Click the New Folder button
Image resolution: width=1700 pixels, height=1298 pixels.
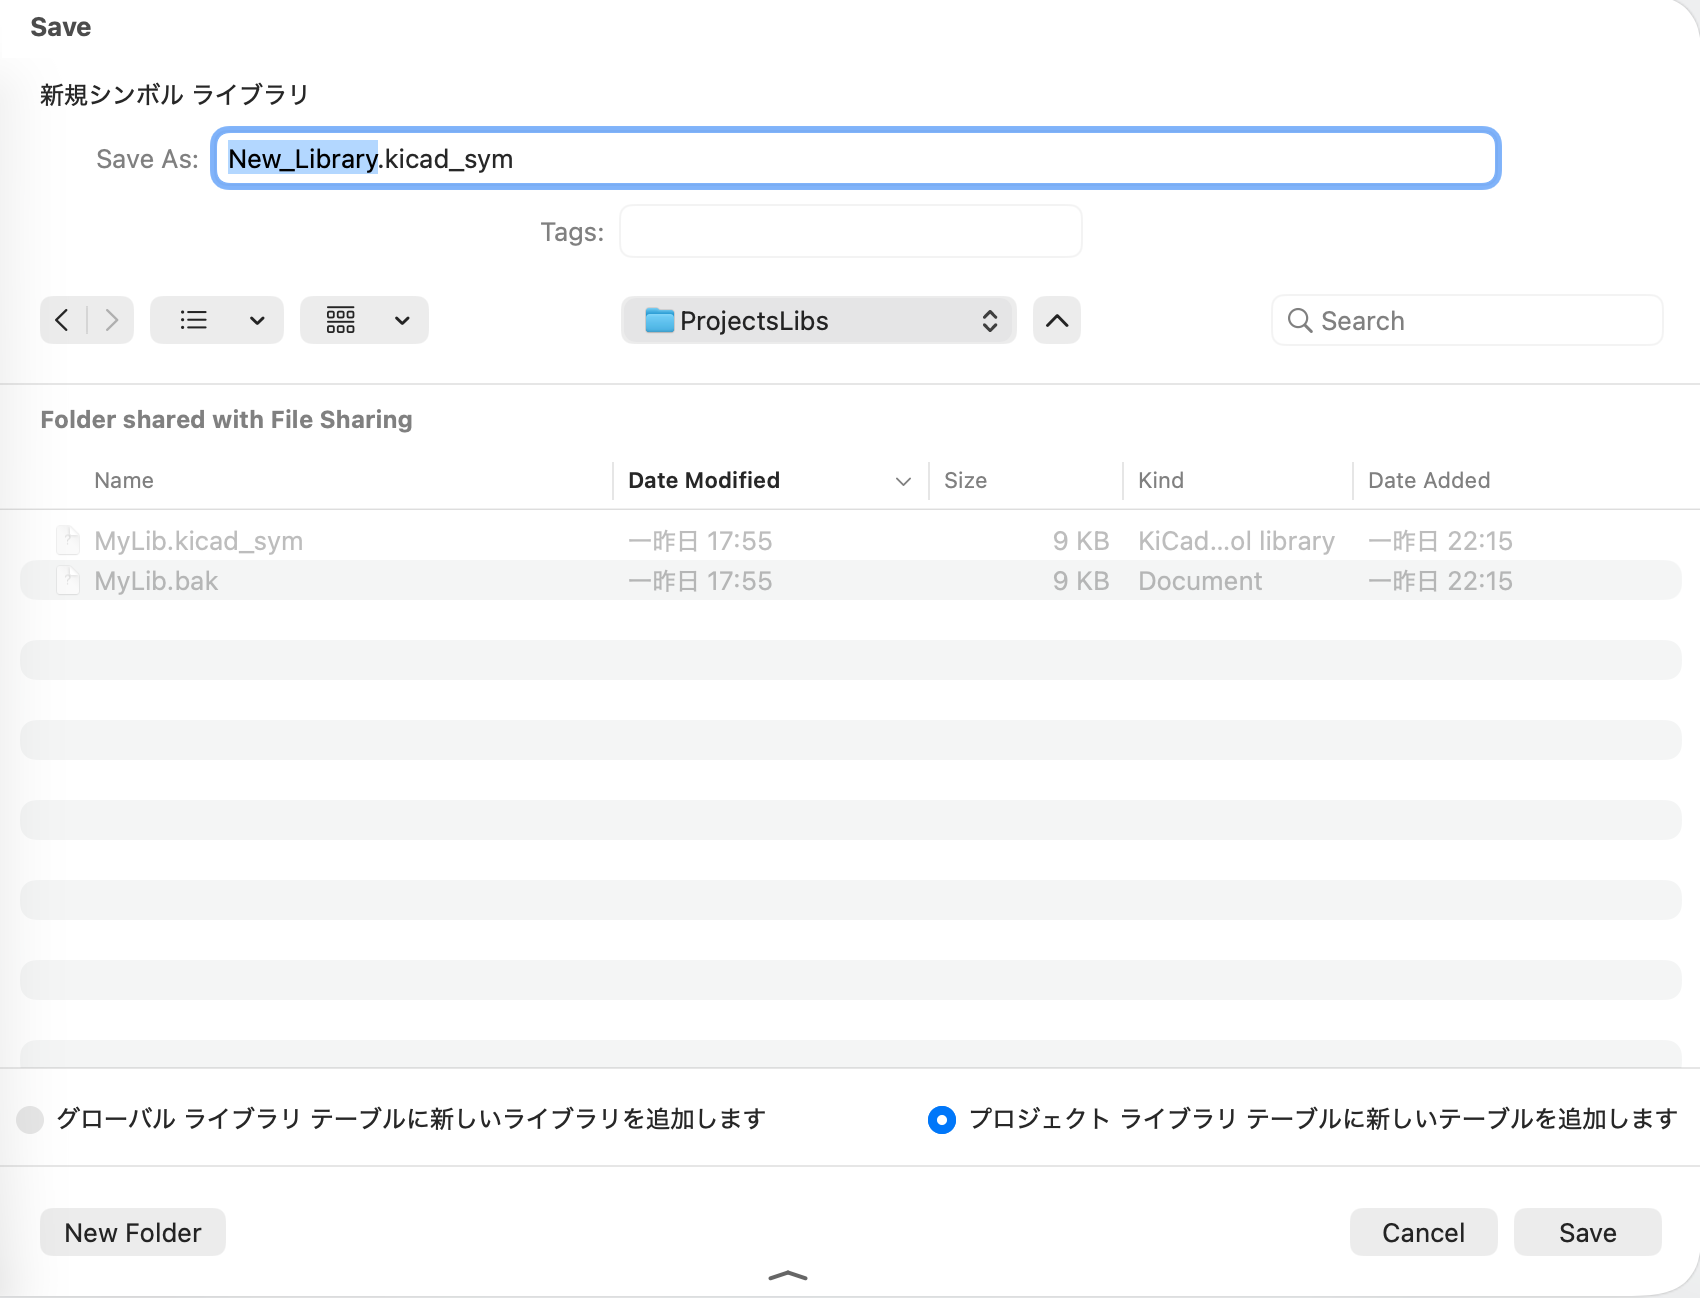coord(133,1232)
